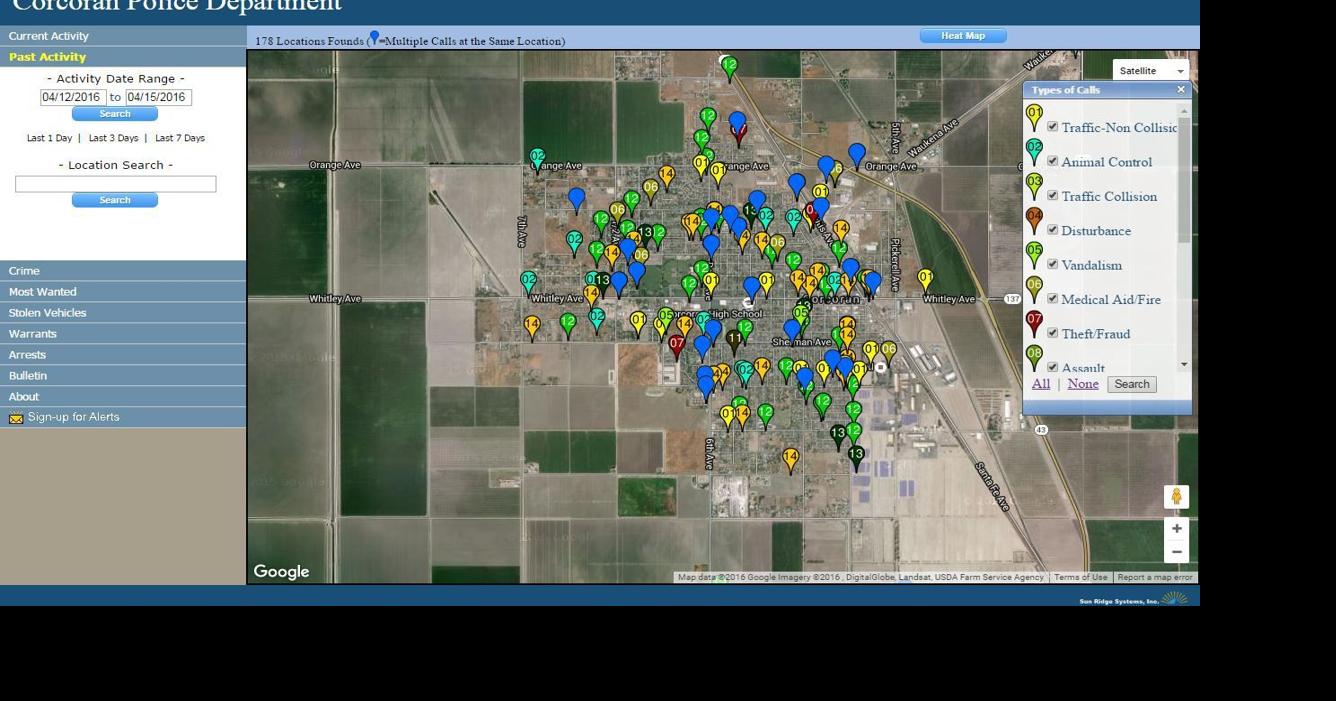Click the Disturbance 04 legend pin icon

click(x=1034, y=219)
